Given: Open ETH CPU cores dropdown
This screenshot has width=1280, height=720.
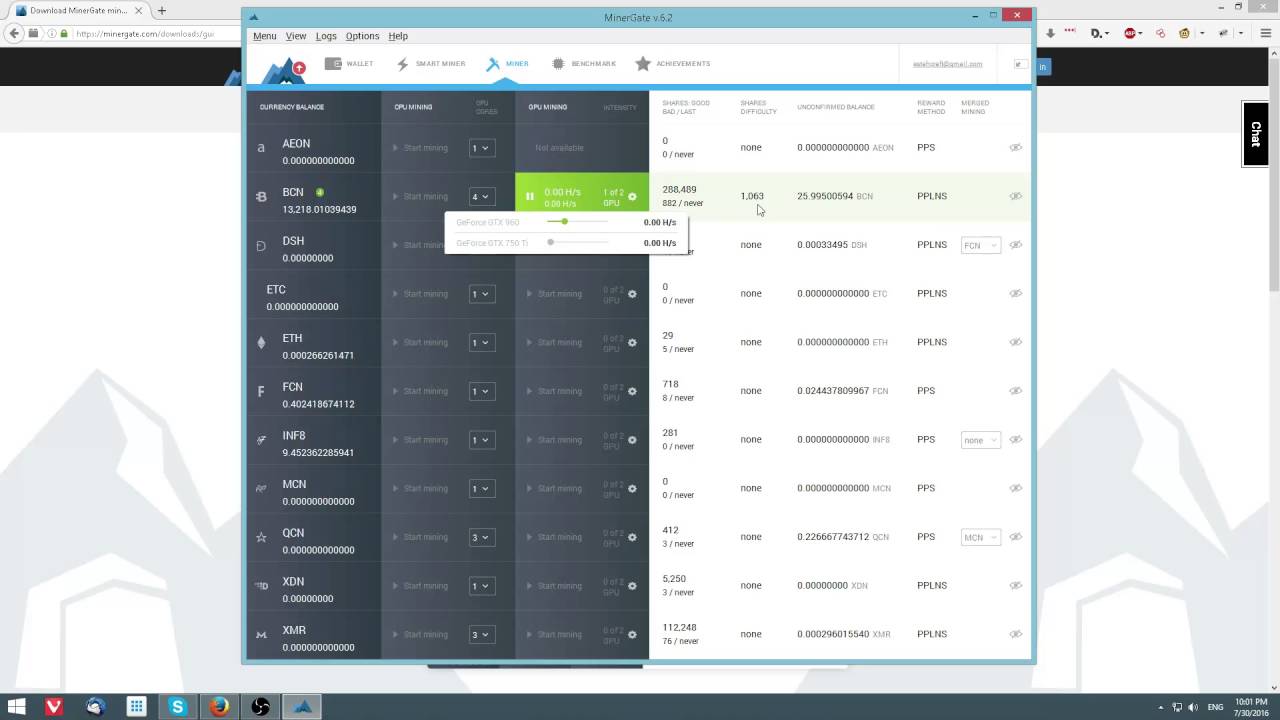Looking at the screenshot, I should pyautogui.click(x=482, y=342).
